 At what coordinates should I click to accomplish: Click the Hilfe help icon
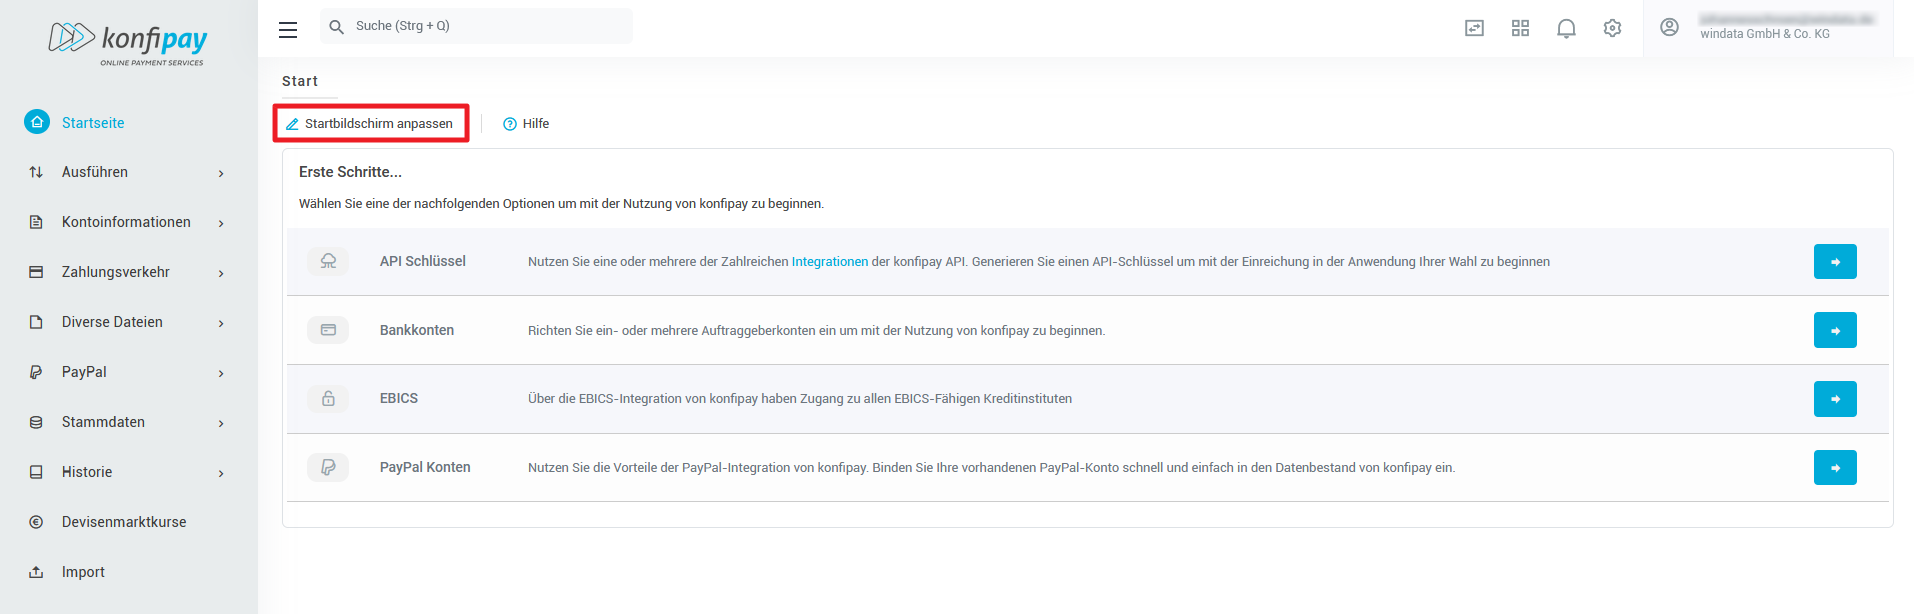[510, 124]
